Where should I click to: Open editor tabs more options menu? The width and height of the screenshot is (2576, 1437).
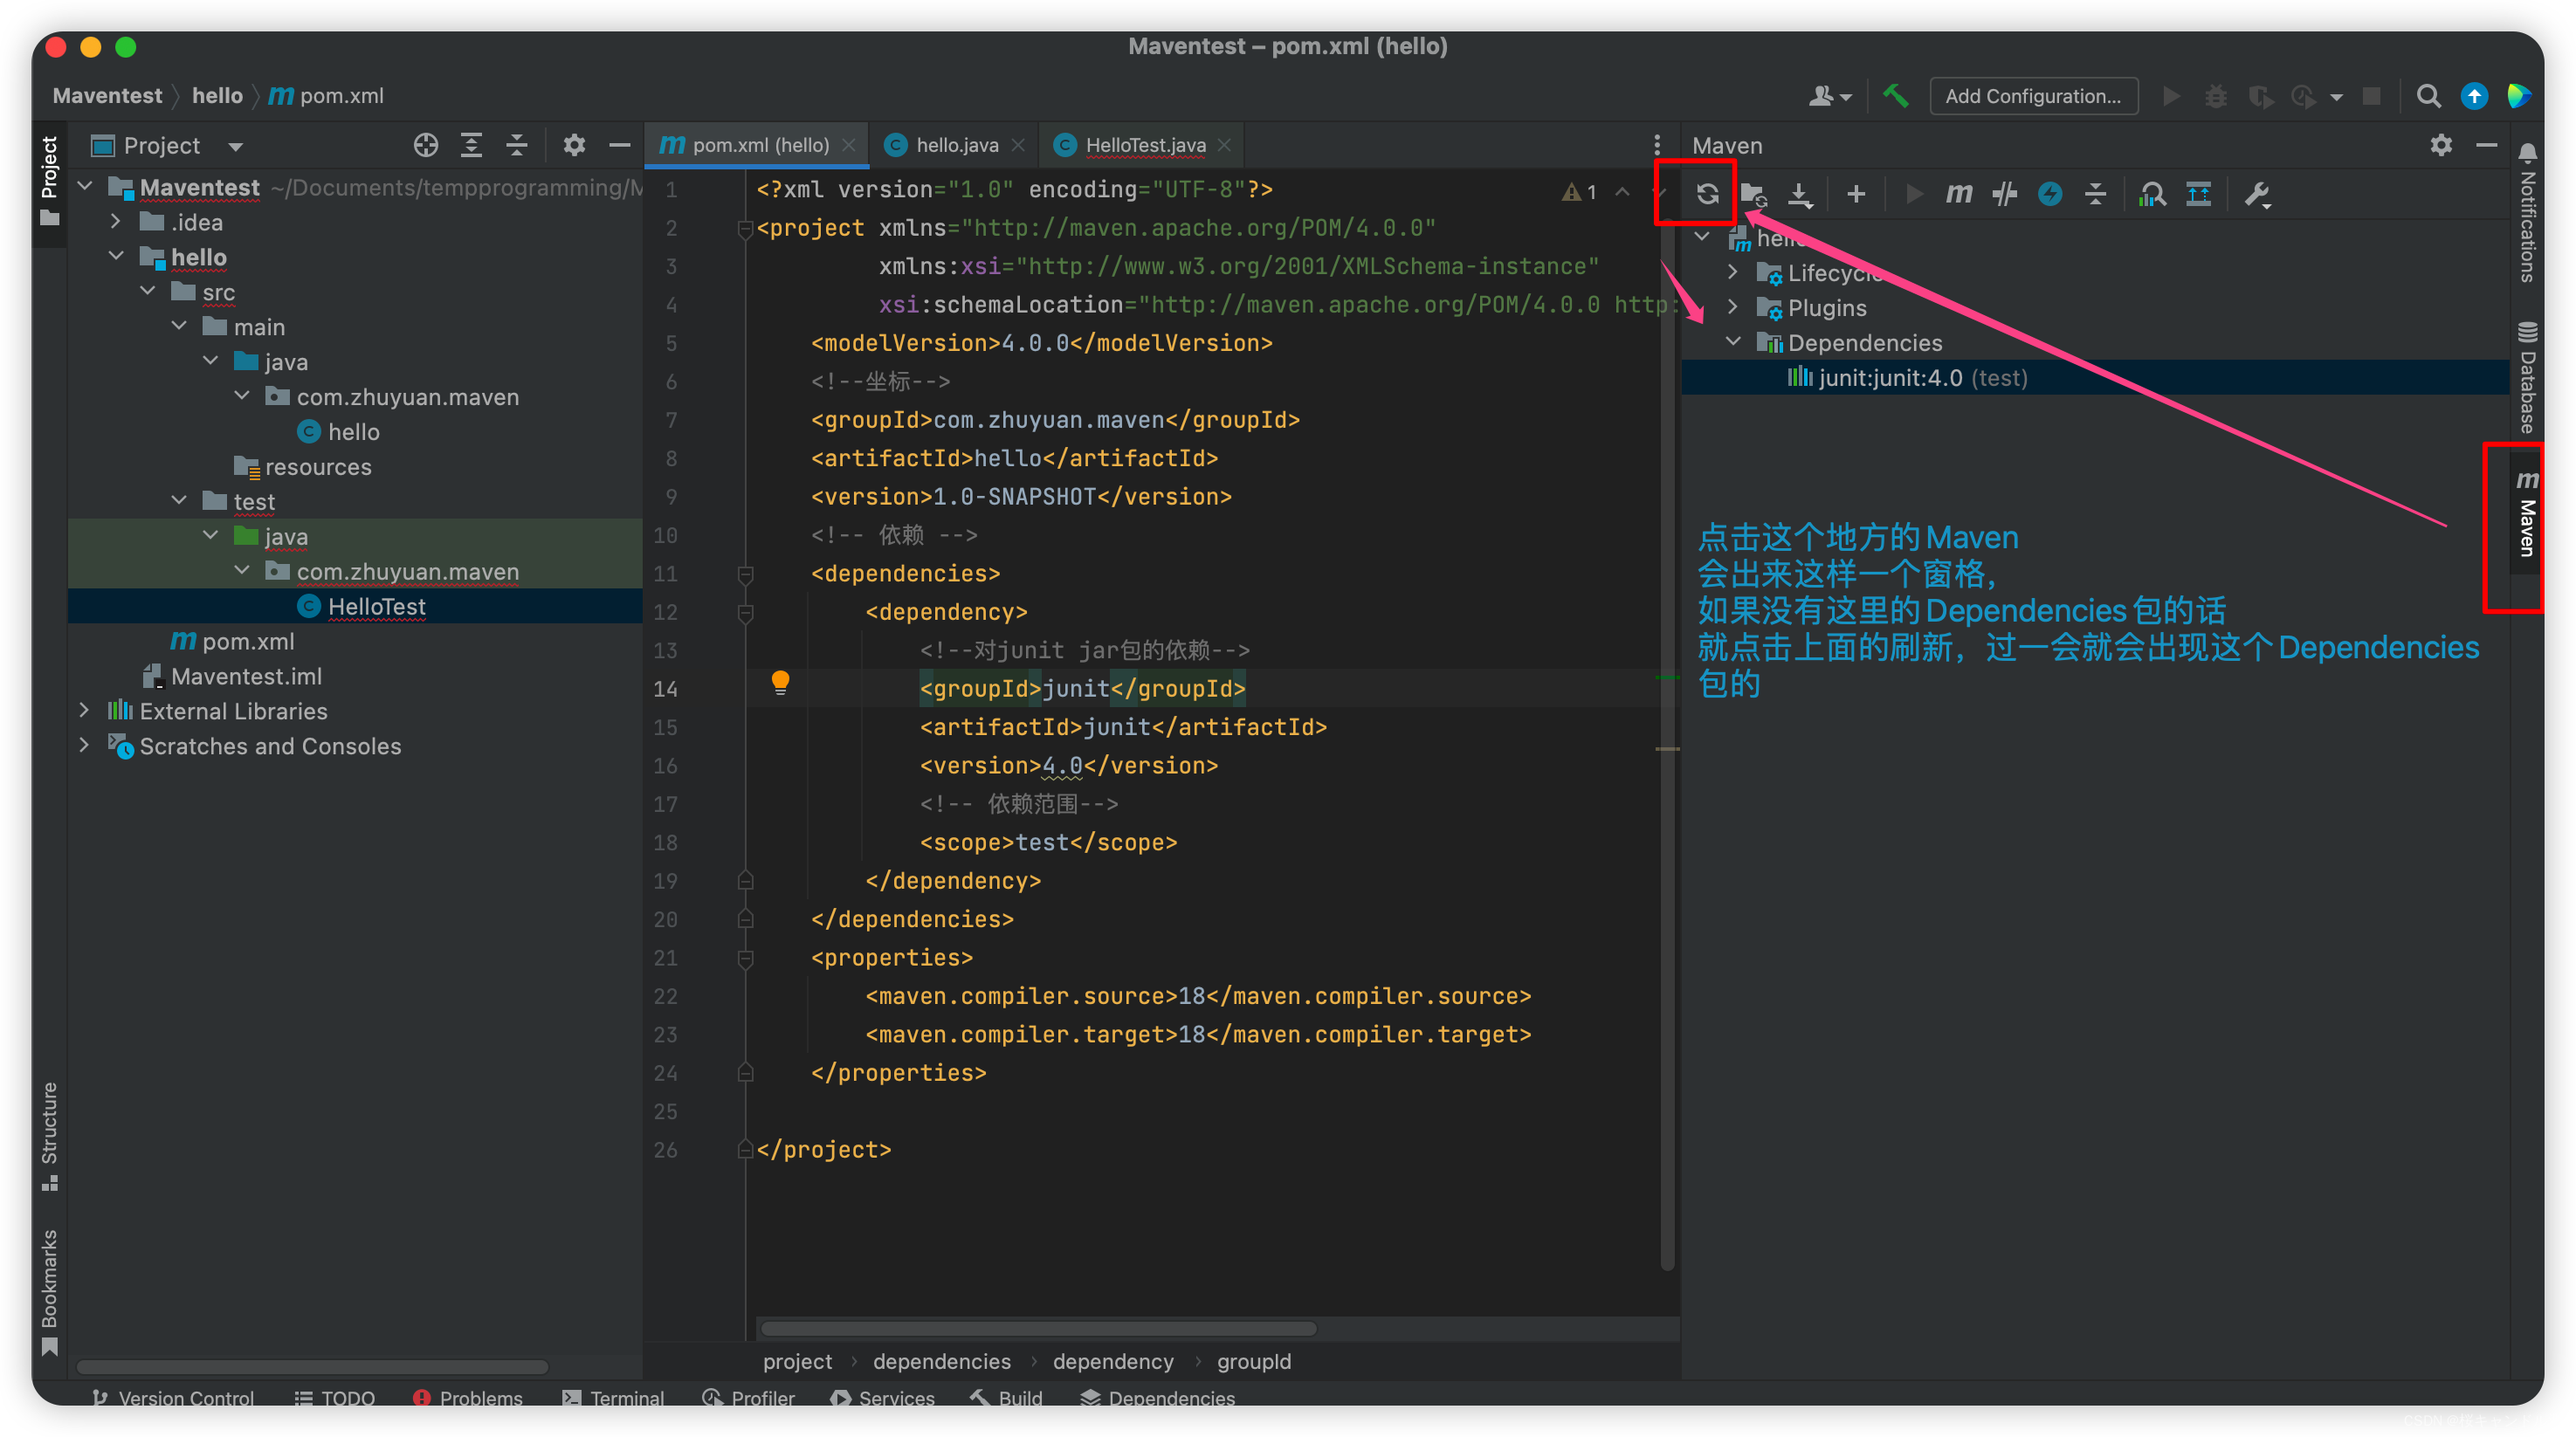(1656, 146)
